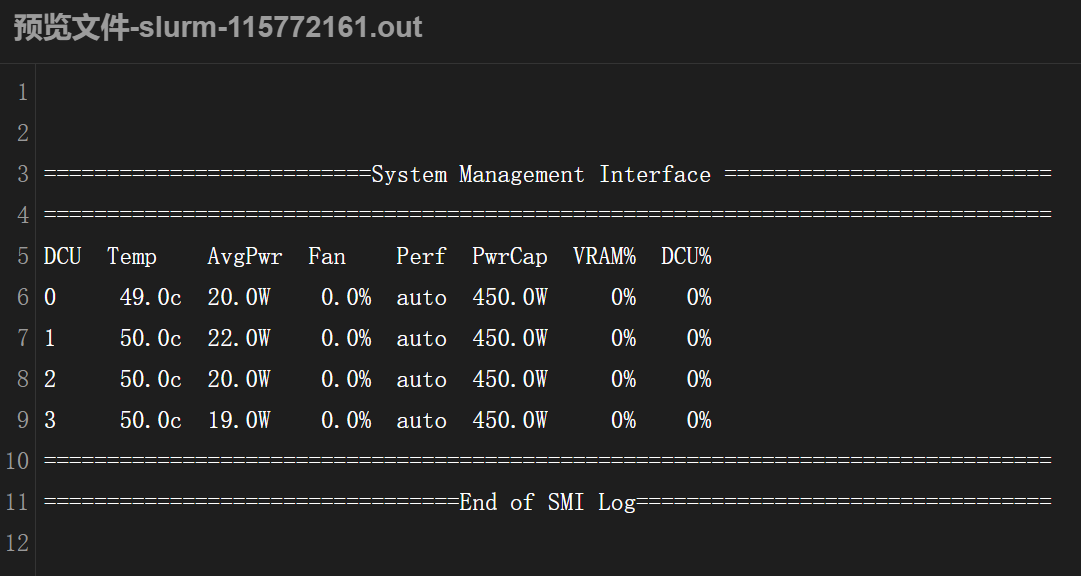
Task: Select the 'DCU%' column header
Action: 686,257
